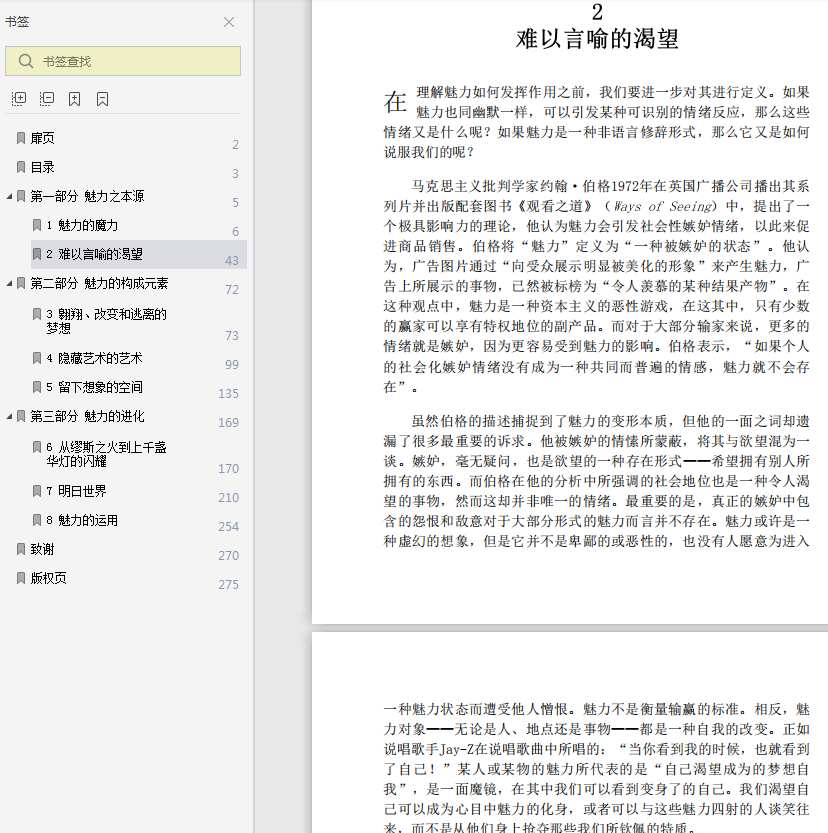Go to 第三部分 魅力的进化 bookmark

[87, 416]
